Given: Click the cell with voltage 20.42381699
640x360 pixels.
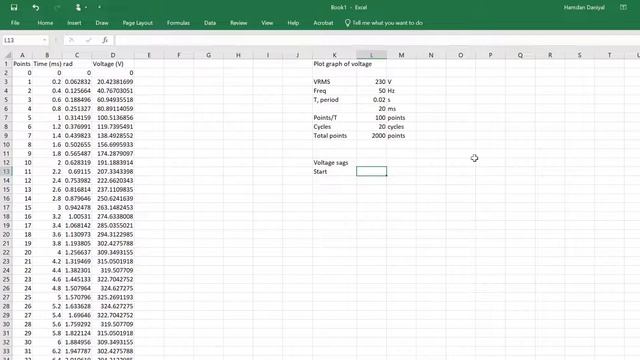Looking at the screenshot, I should (113, 82).
